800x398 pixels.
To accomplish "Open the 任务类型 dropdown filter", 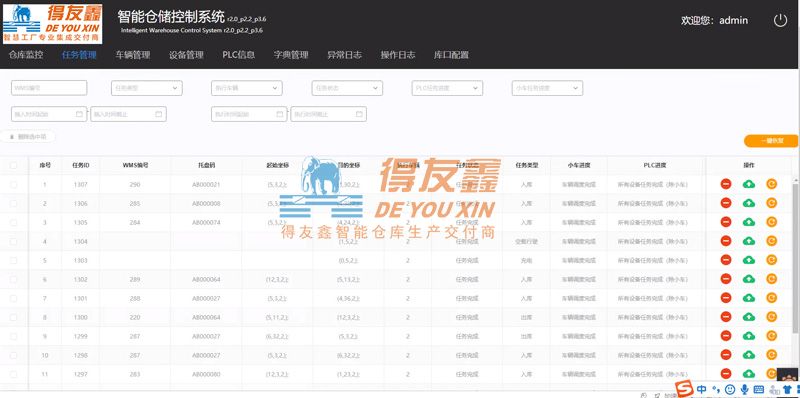I will [x=146, y=88].
